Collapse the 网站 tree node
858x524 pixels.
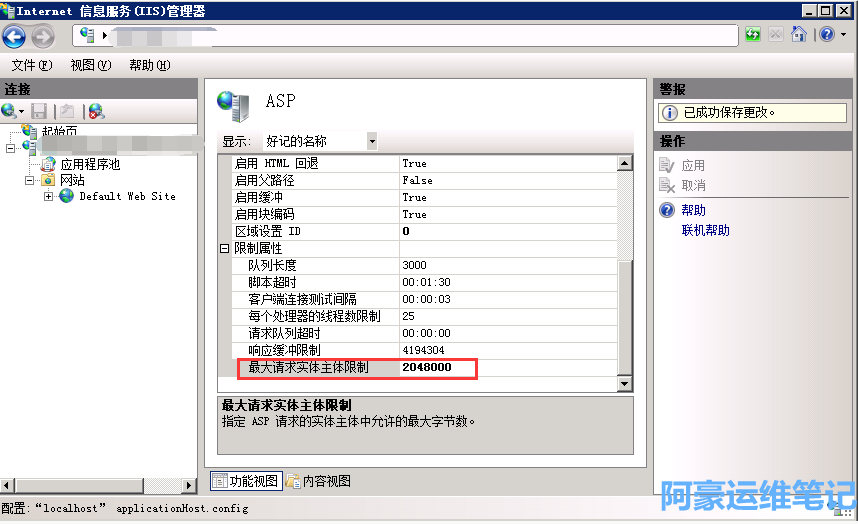(x=30, y=181)
